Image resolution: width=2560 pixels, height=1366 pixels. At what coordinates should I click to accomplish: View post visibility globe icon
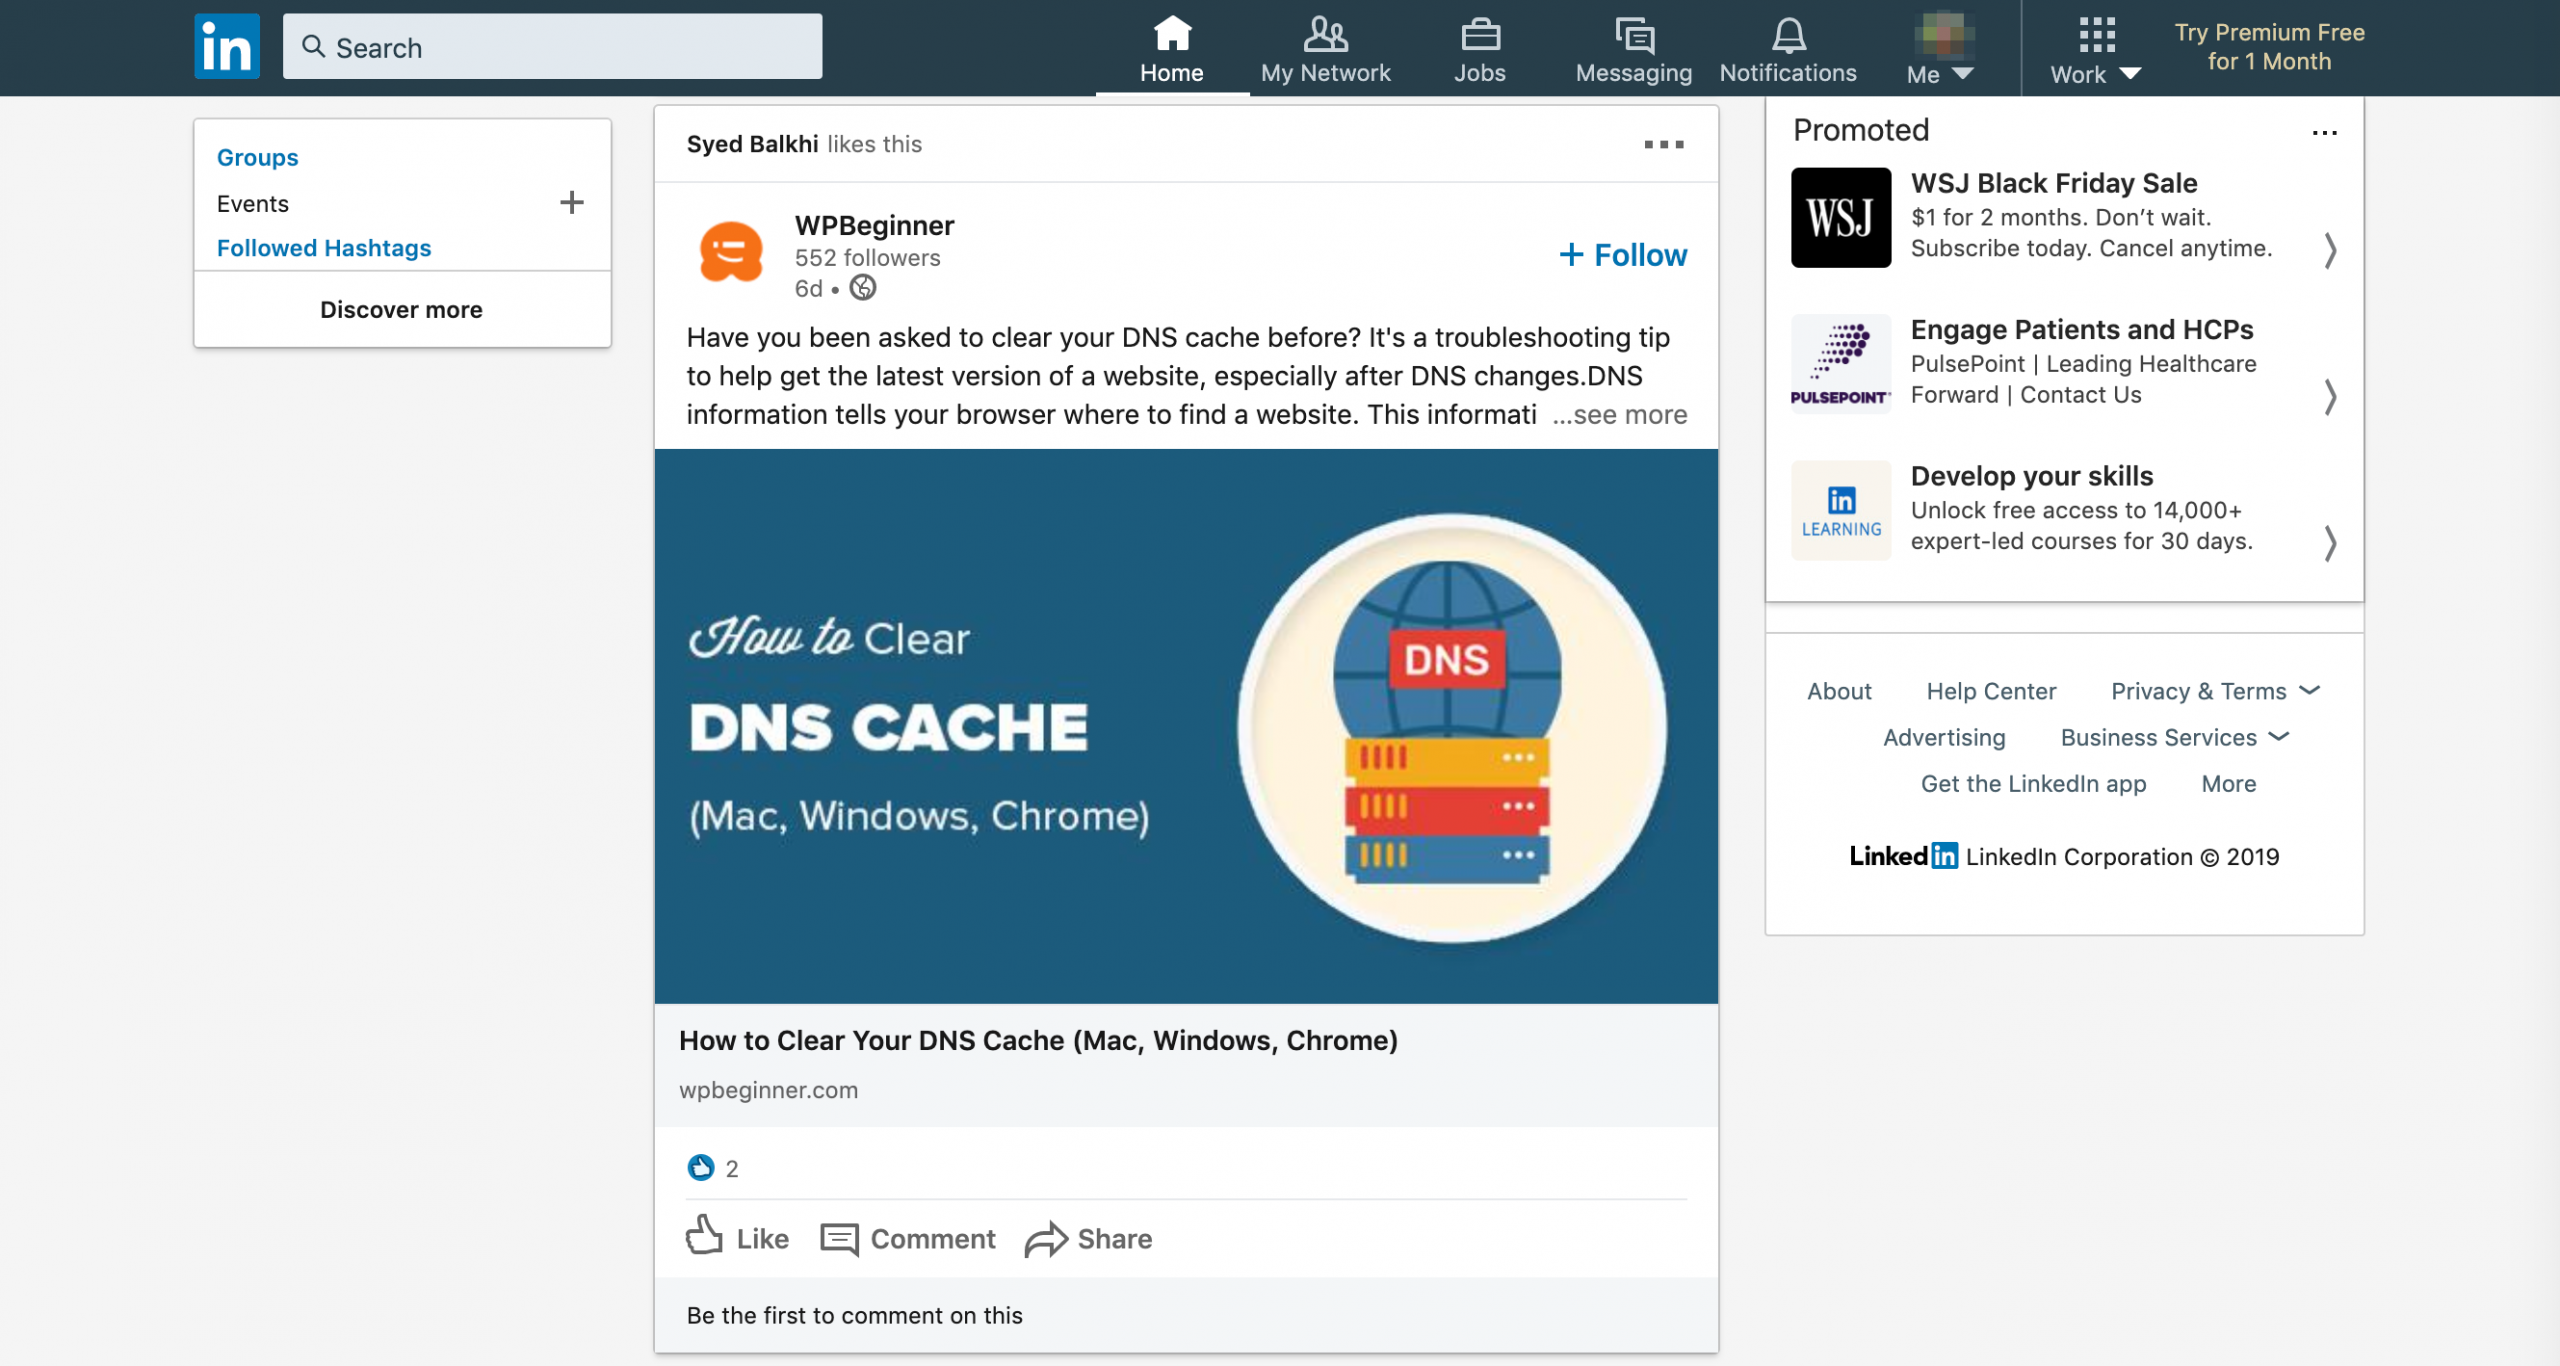pos(861,289)
